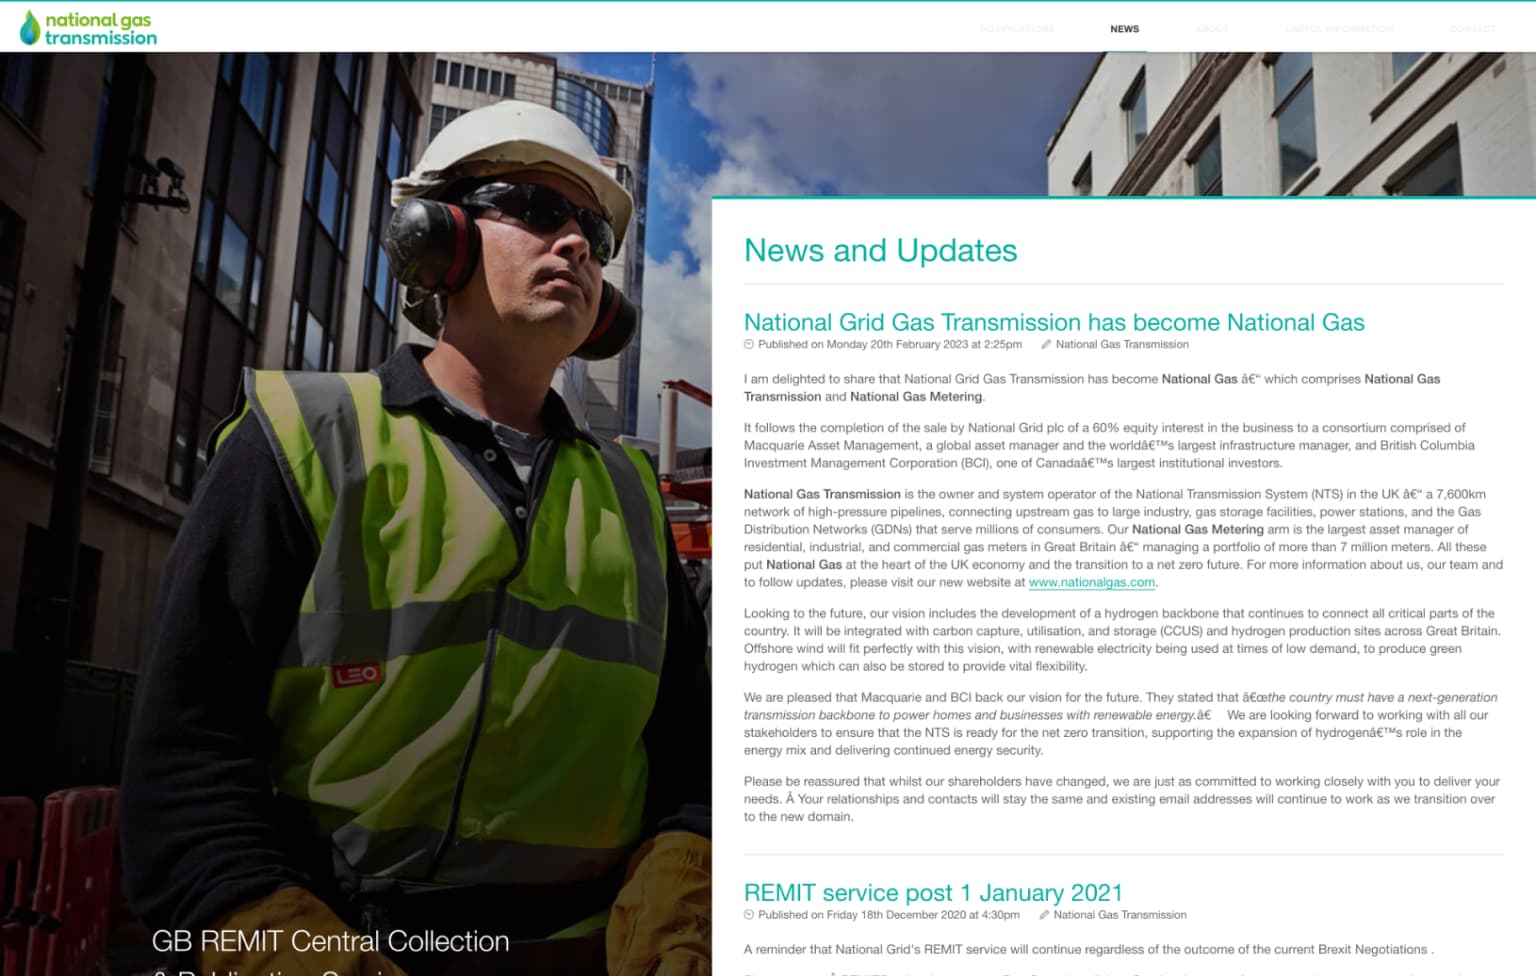Go to the About page
The width and height of the screenshot is (1536, 976).
(x=1212, y=29)
